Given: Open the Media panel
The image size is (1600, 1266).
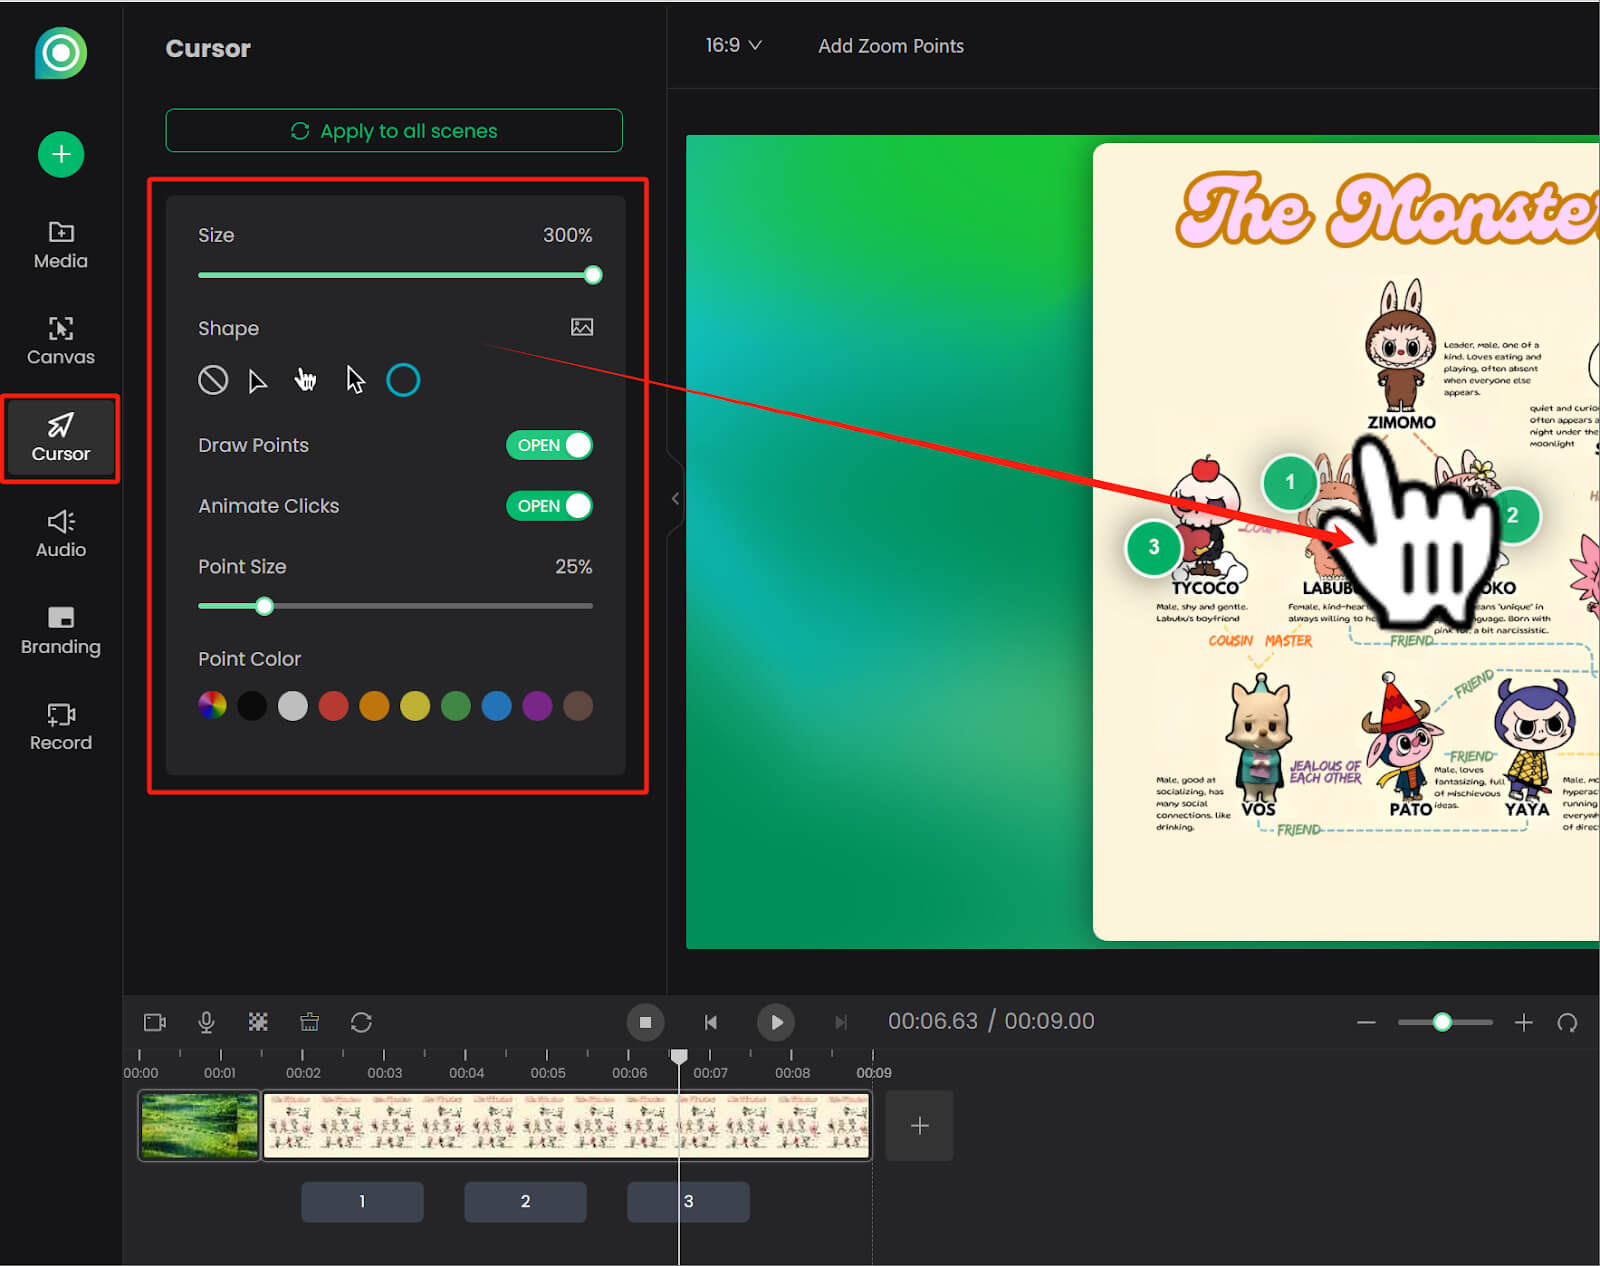Looking at the screenshot, I should pyautogui.click(x=61, y=245).
